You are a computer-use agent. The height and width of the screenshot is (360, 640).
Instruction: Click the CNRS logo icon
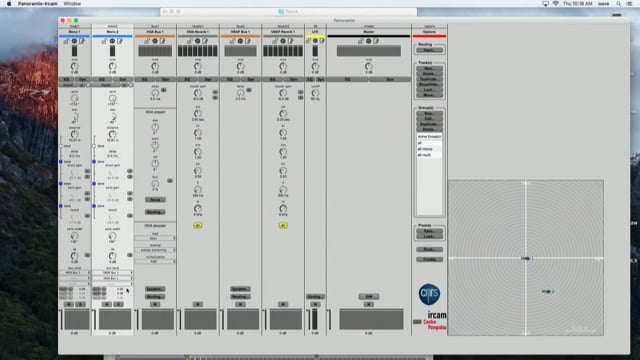[x=429, y=294]
